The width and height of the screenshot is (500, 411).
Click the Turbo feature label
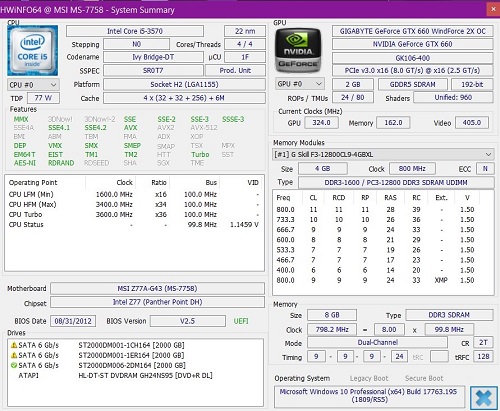point(200,155)
